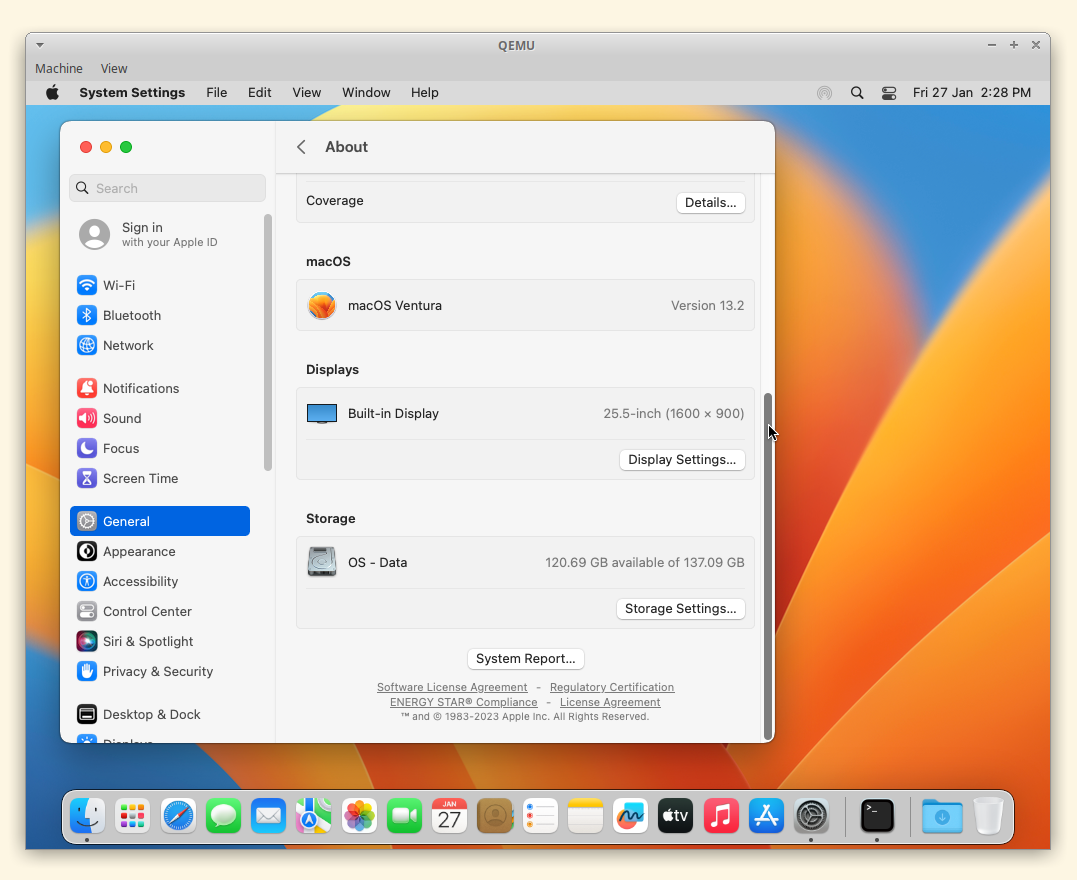Open the Accessibility settings pane
This screenshot has height=880, width=1077.
[x=140, y=581]
